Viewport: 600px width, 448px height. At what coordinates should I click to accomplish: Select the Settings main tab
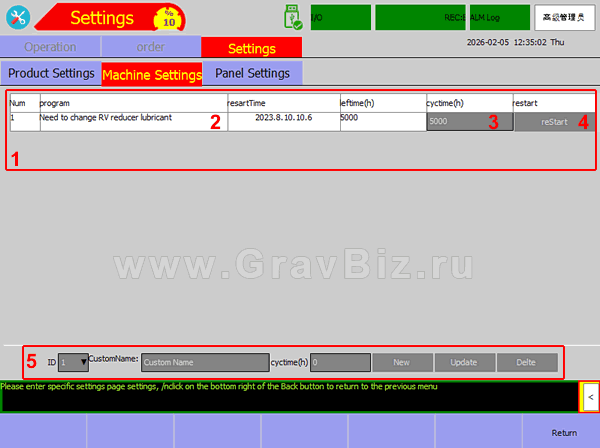[251, 48]
